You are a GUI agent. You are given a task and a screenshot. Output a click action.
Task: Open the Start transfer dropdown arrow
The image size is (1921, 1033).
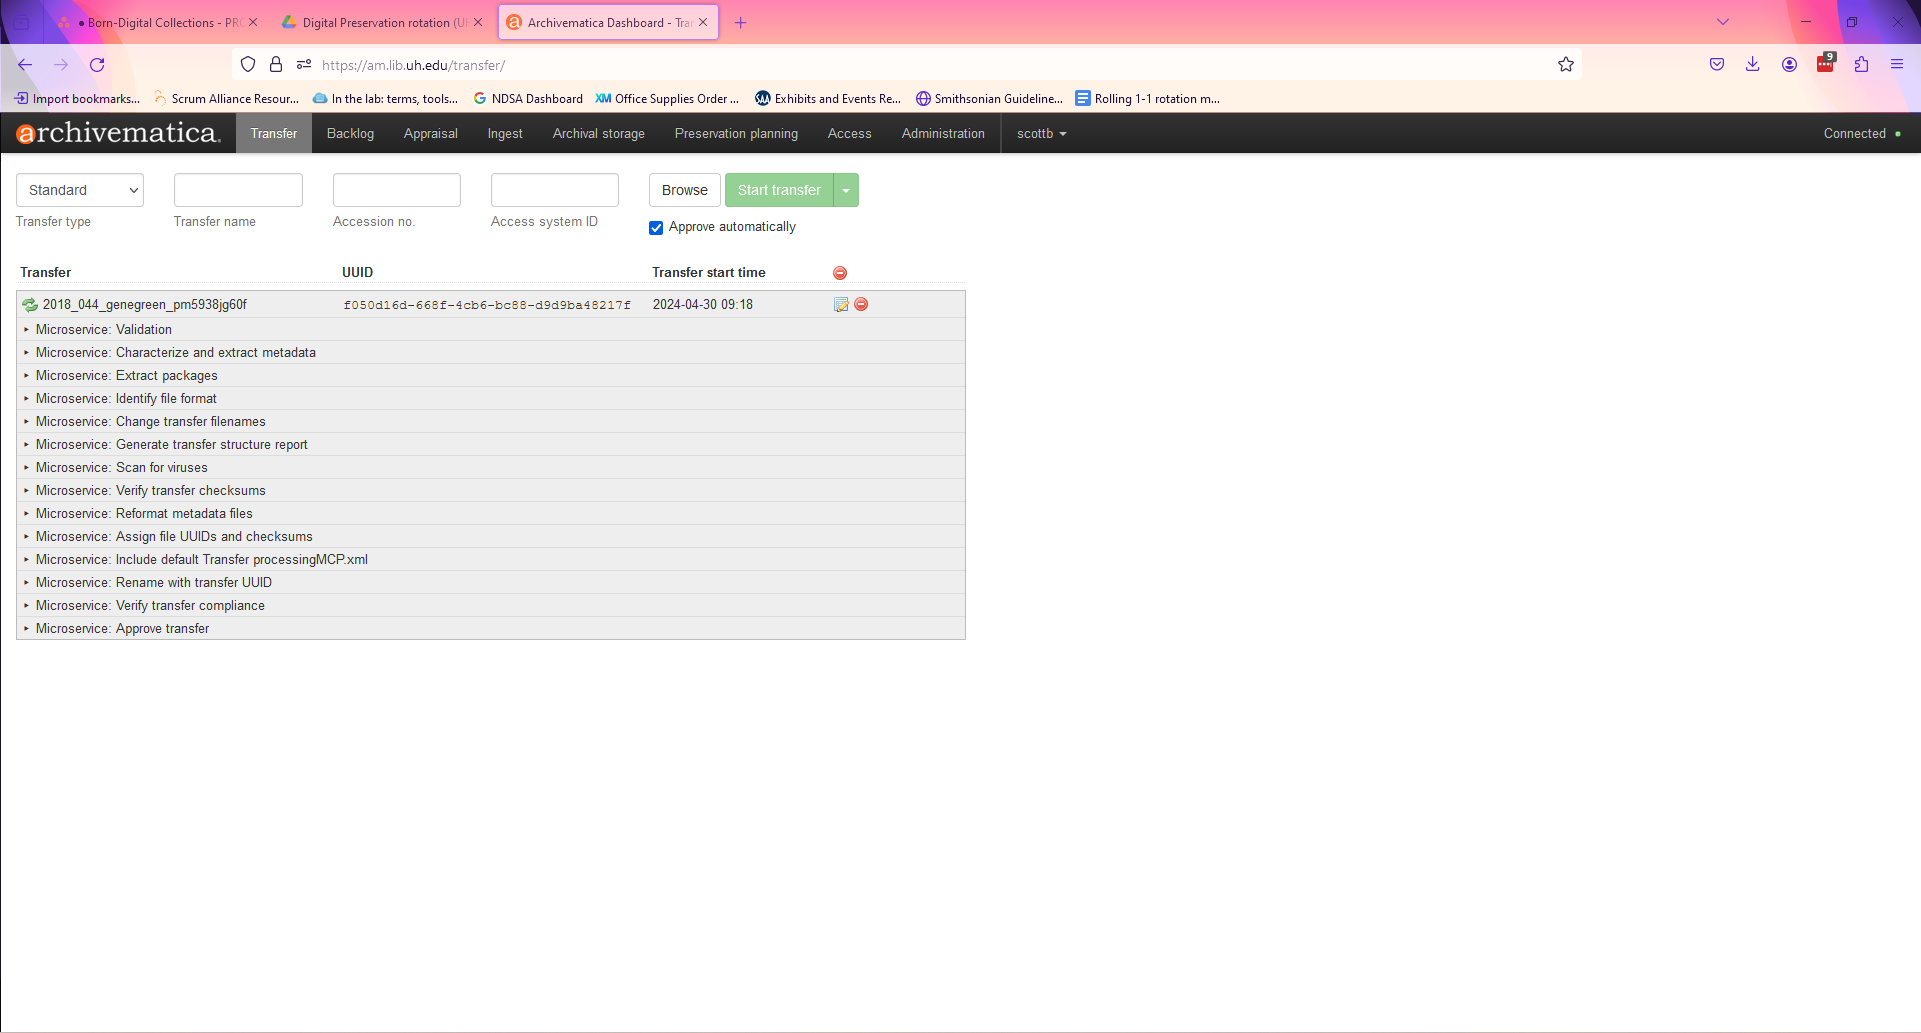[846, 190]
